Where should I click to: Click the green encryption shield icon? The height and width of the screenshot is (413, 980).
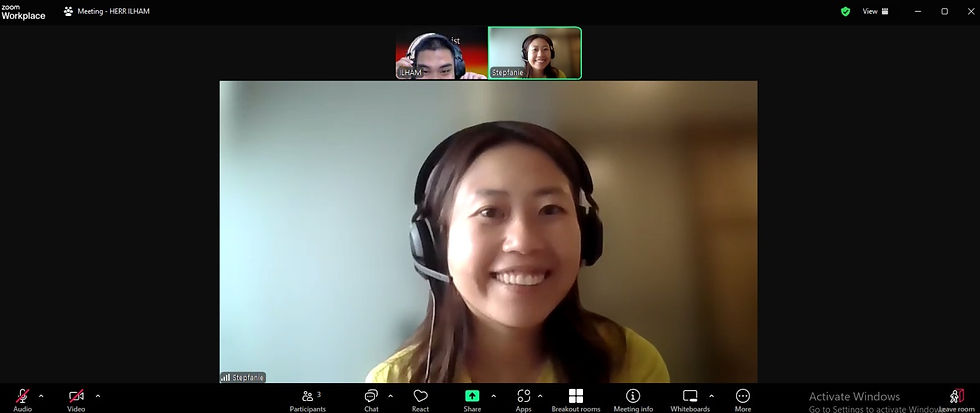point(846,11)
